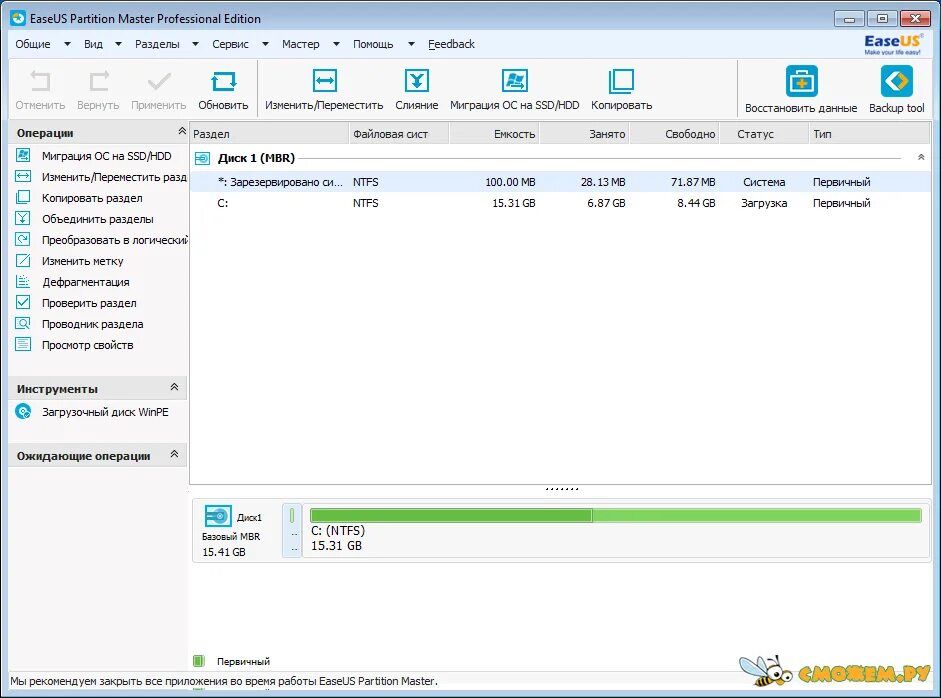The height and width of the screenshot is (698, 941).
Task: Open the Общие menu
Action: click(x=33, y=44)
